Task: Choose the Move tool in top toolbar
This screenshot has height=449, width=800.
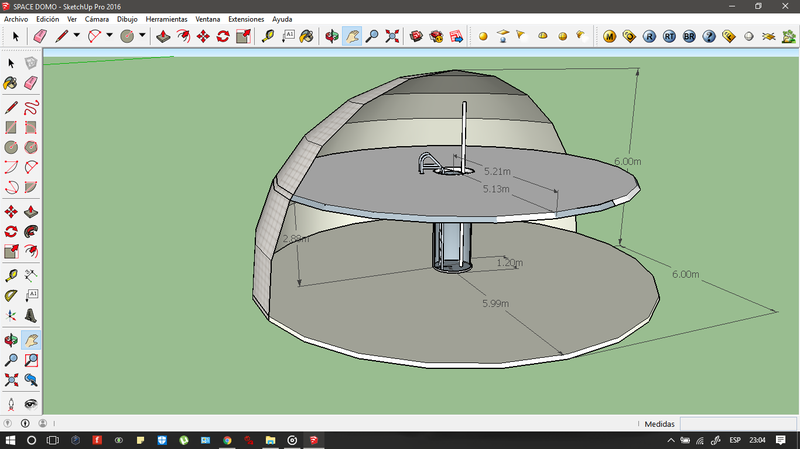Action: [x=203, y=36]
